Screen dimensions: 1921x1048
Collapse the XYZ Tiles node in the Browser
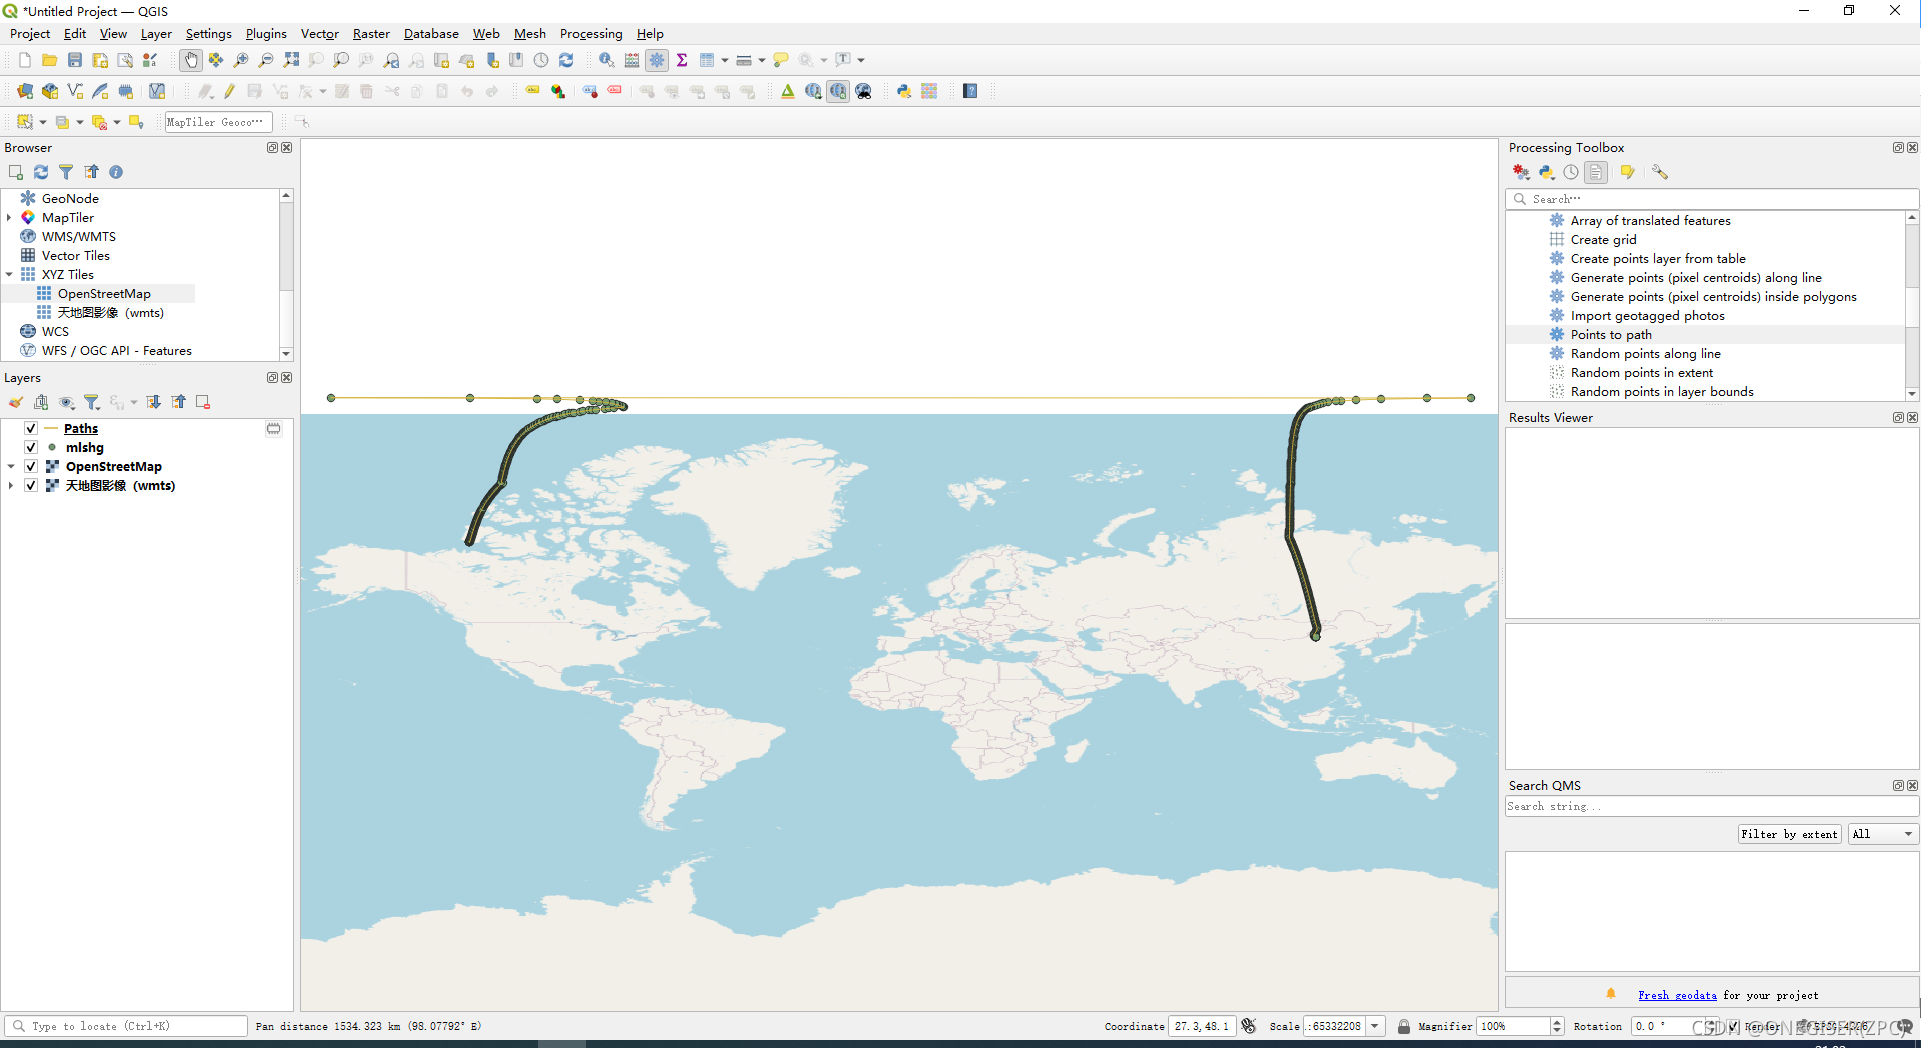click(9, 274)
